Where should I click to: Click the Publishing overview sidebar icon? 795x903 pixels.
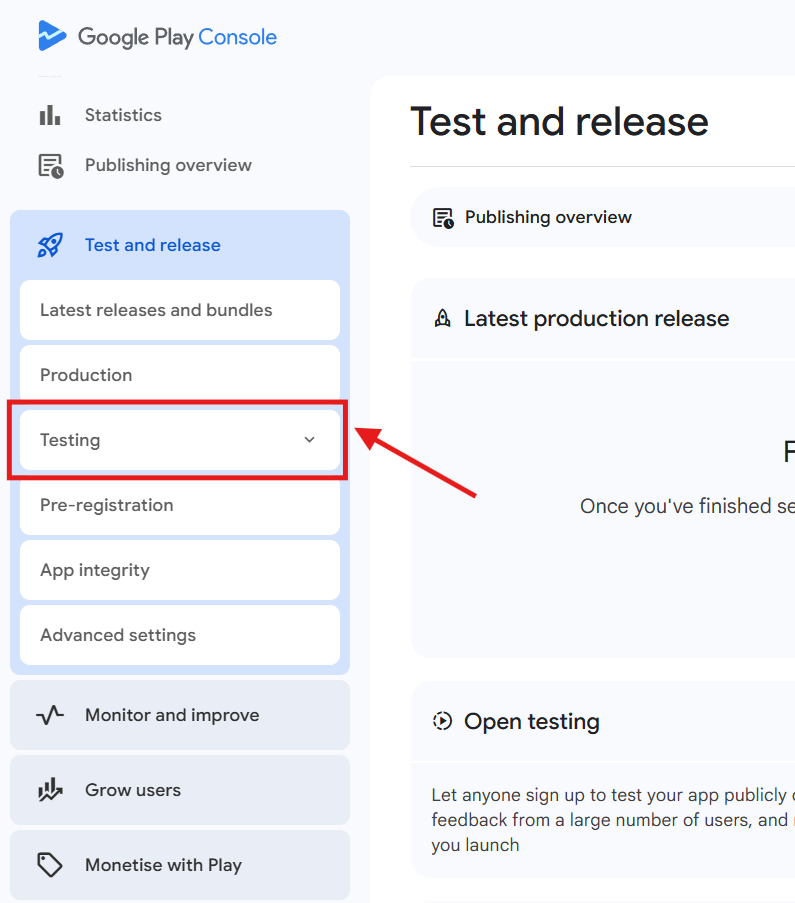[50, 166]
